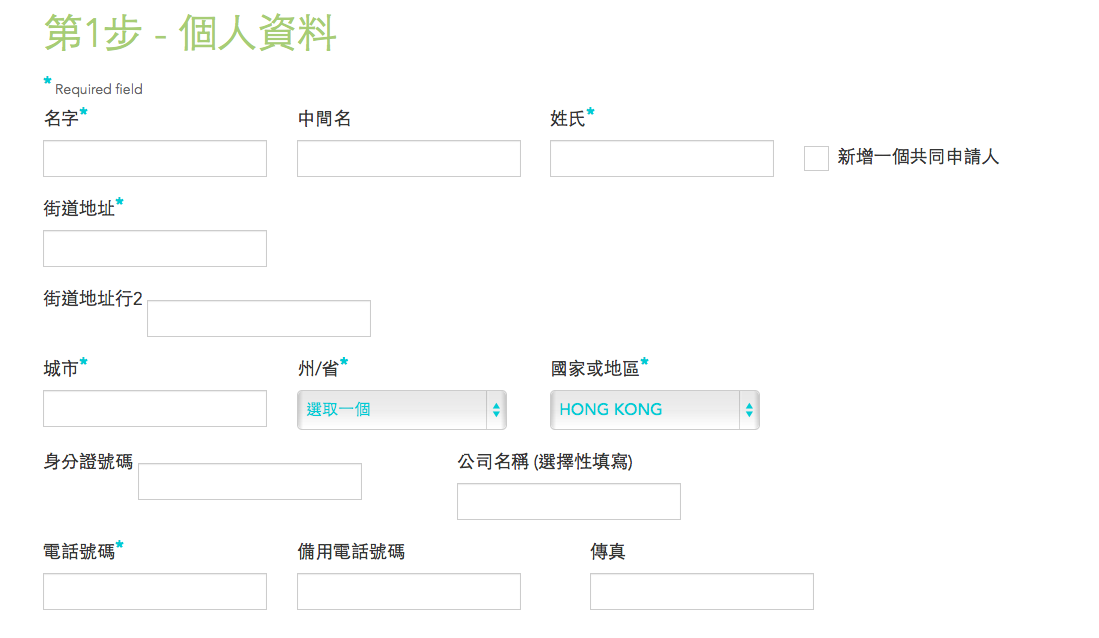
Task: Focus the 姓氏 (surname) input field
Action: 662,159
